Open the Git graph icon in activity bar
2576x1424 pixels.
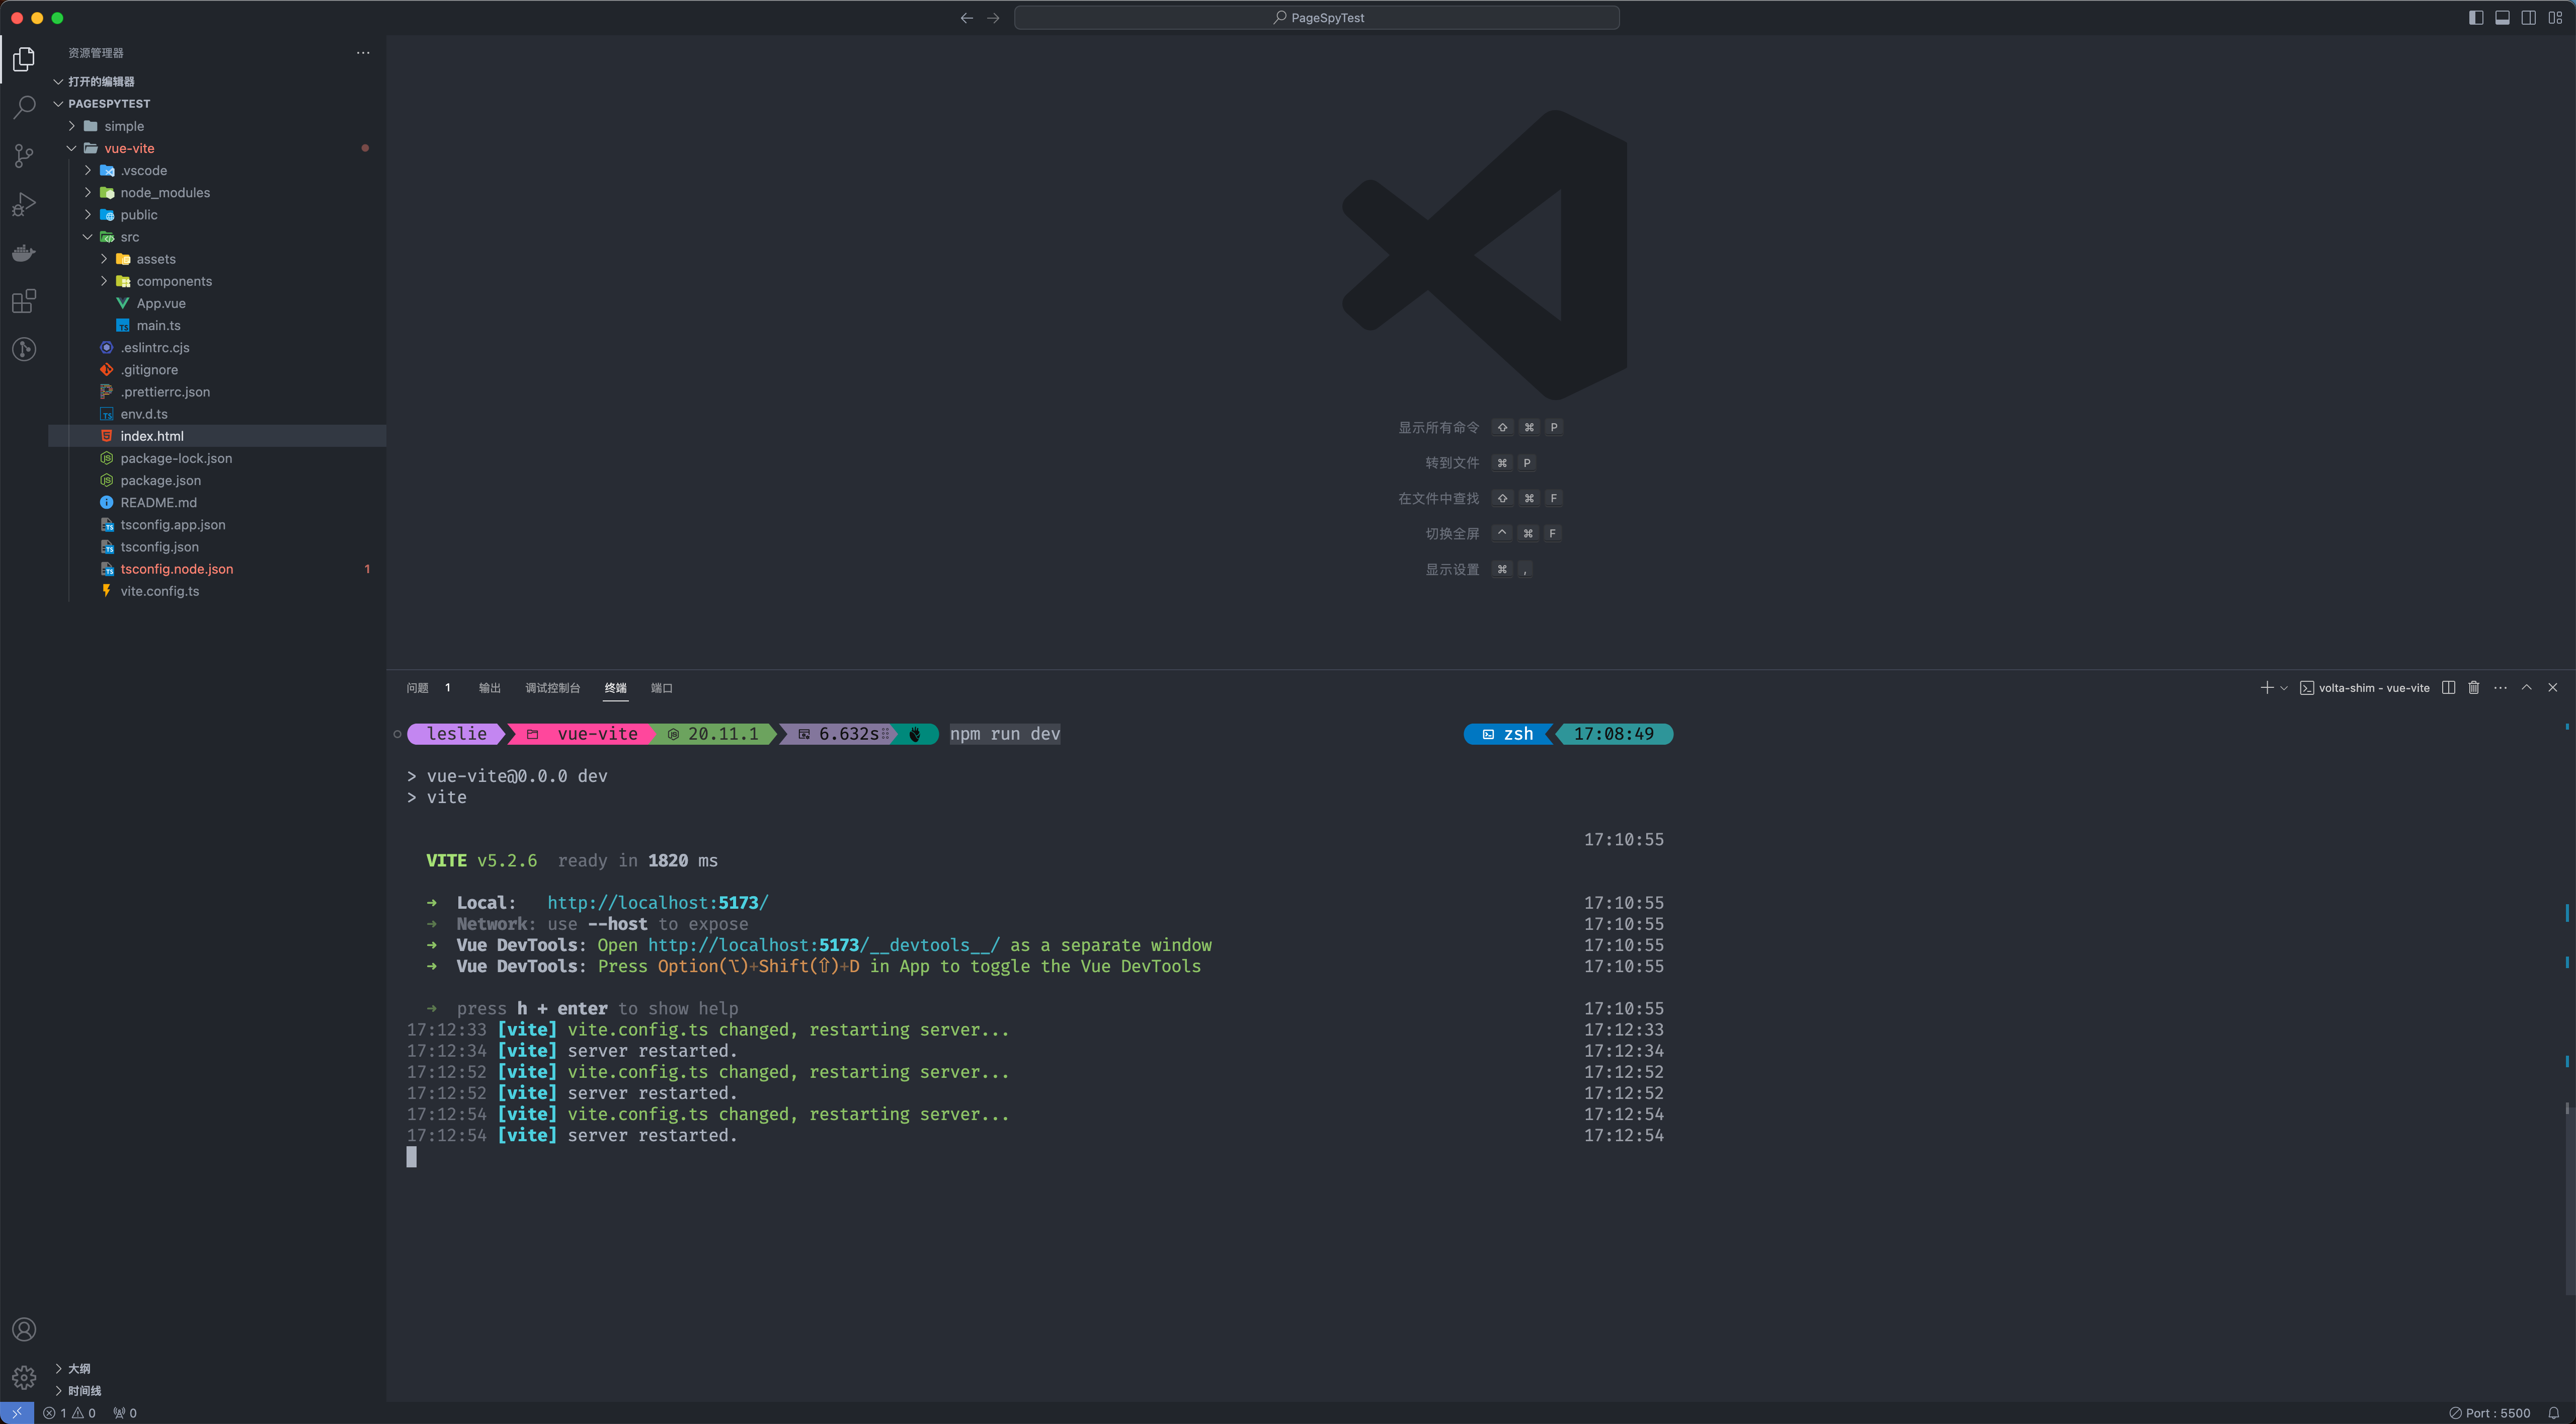pyautogui.click(x=24, y=349)
